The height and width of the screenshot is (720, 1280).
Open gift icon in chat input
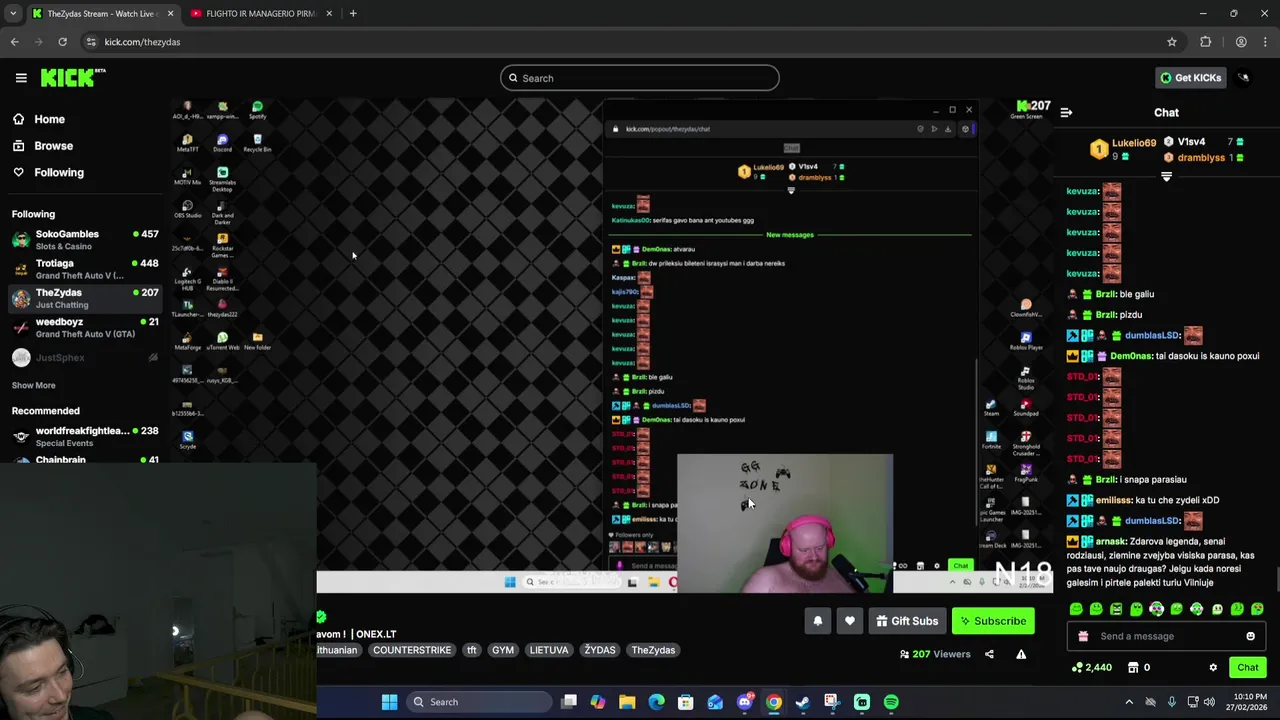click(x=1083, y=636)
